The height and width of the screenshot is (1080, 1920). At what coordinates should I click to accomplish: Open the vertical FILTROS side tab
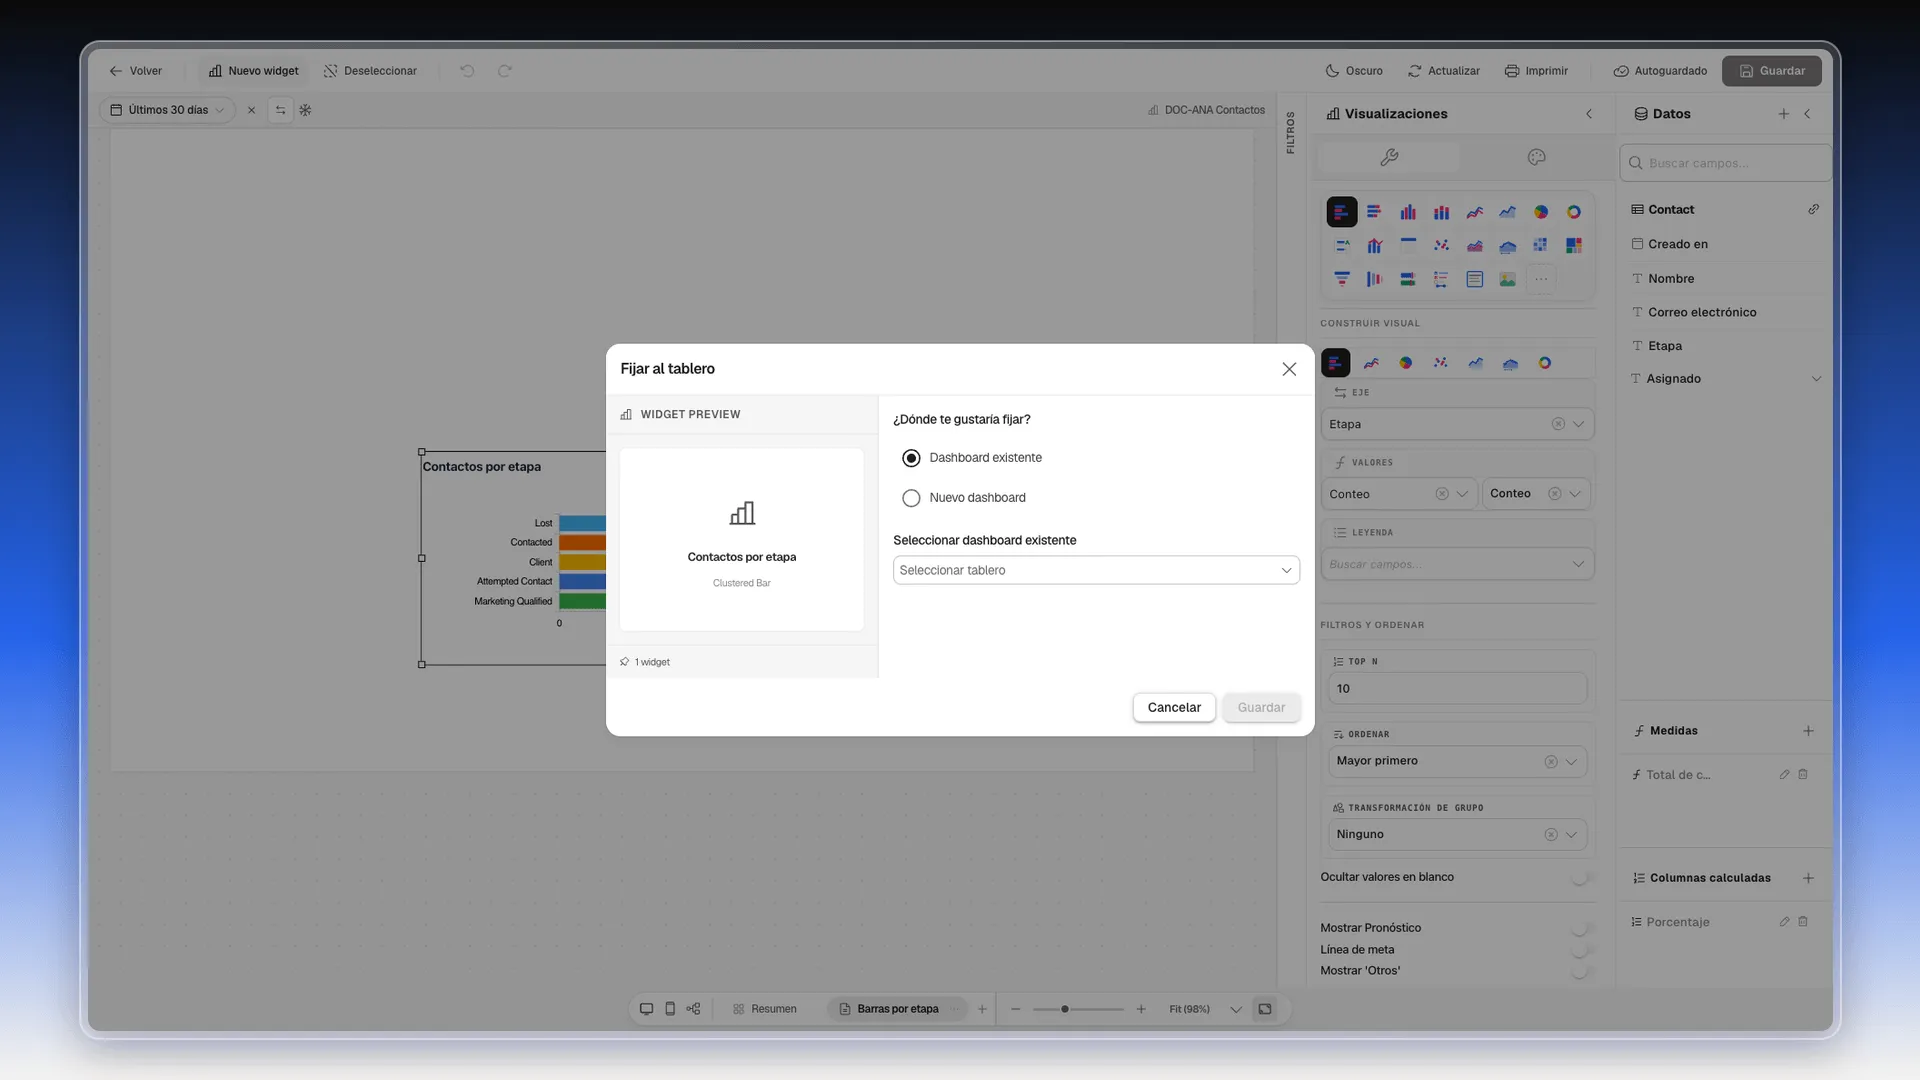pos(1290,132)
